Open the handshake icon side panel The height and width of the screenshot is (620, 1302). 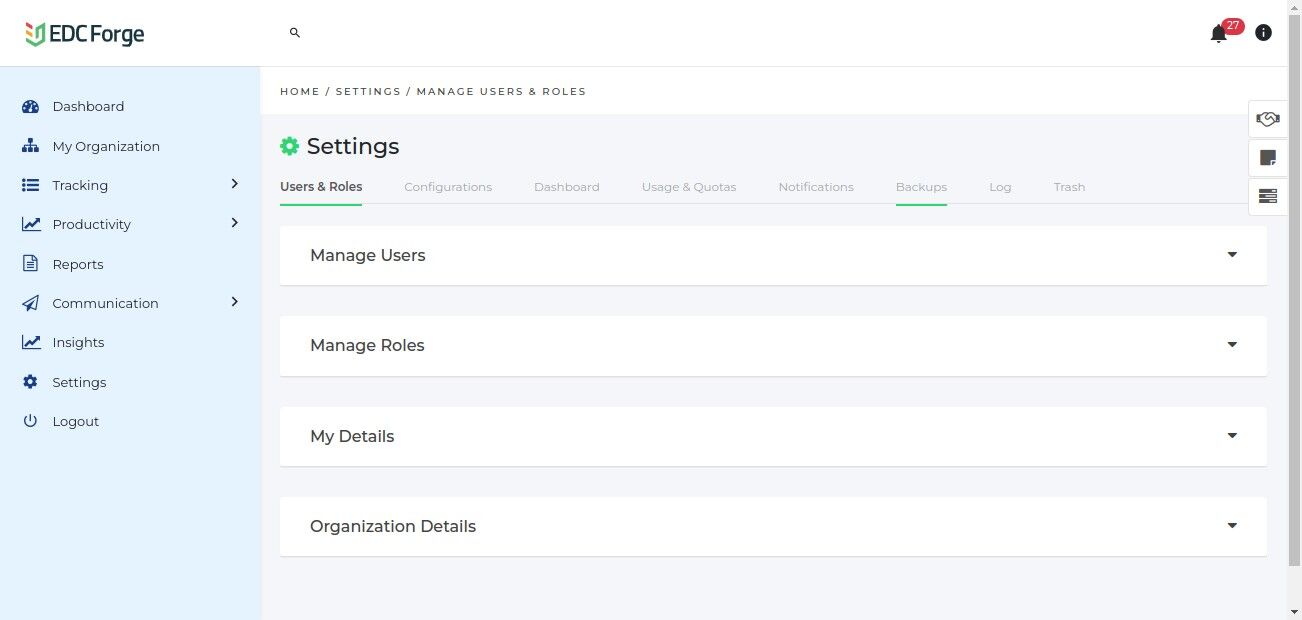coord(1268,119)
